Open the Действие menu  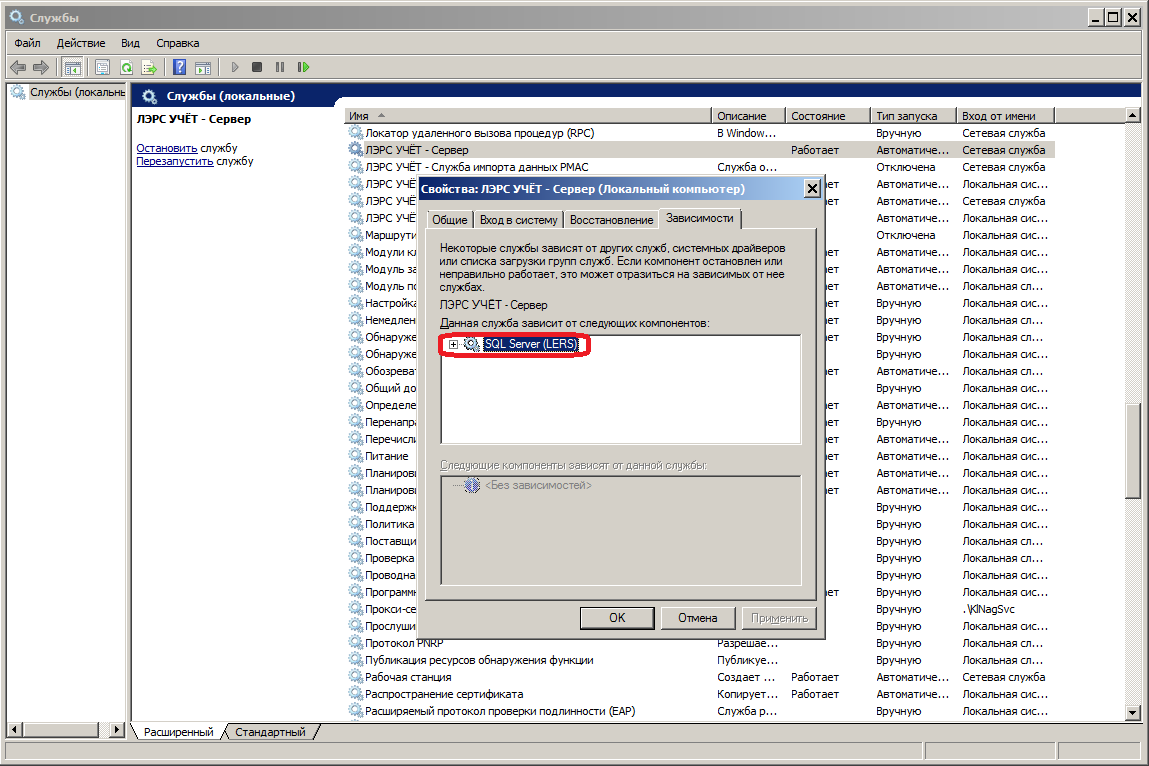[x=81, y=43]
